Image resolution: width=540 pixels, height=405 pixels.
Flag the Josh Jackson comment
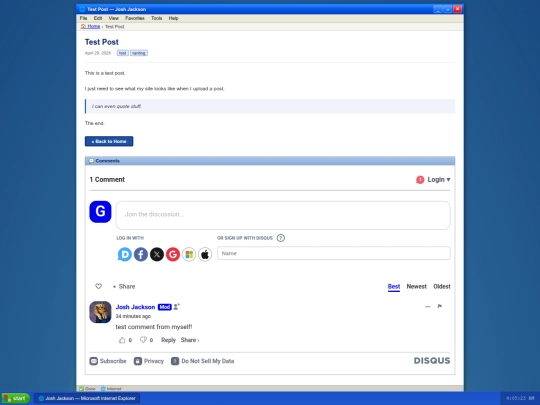tap(440, 306)
